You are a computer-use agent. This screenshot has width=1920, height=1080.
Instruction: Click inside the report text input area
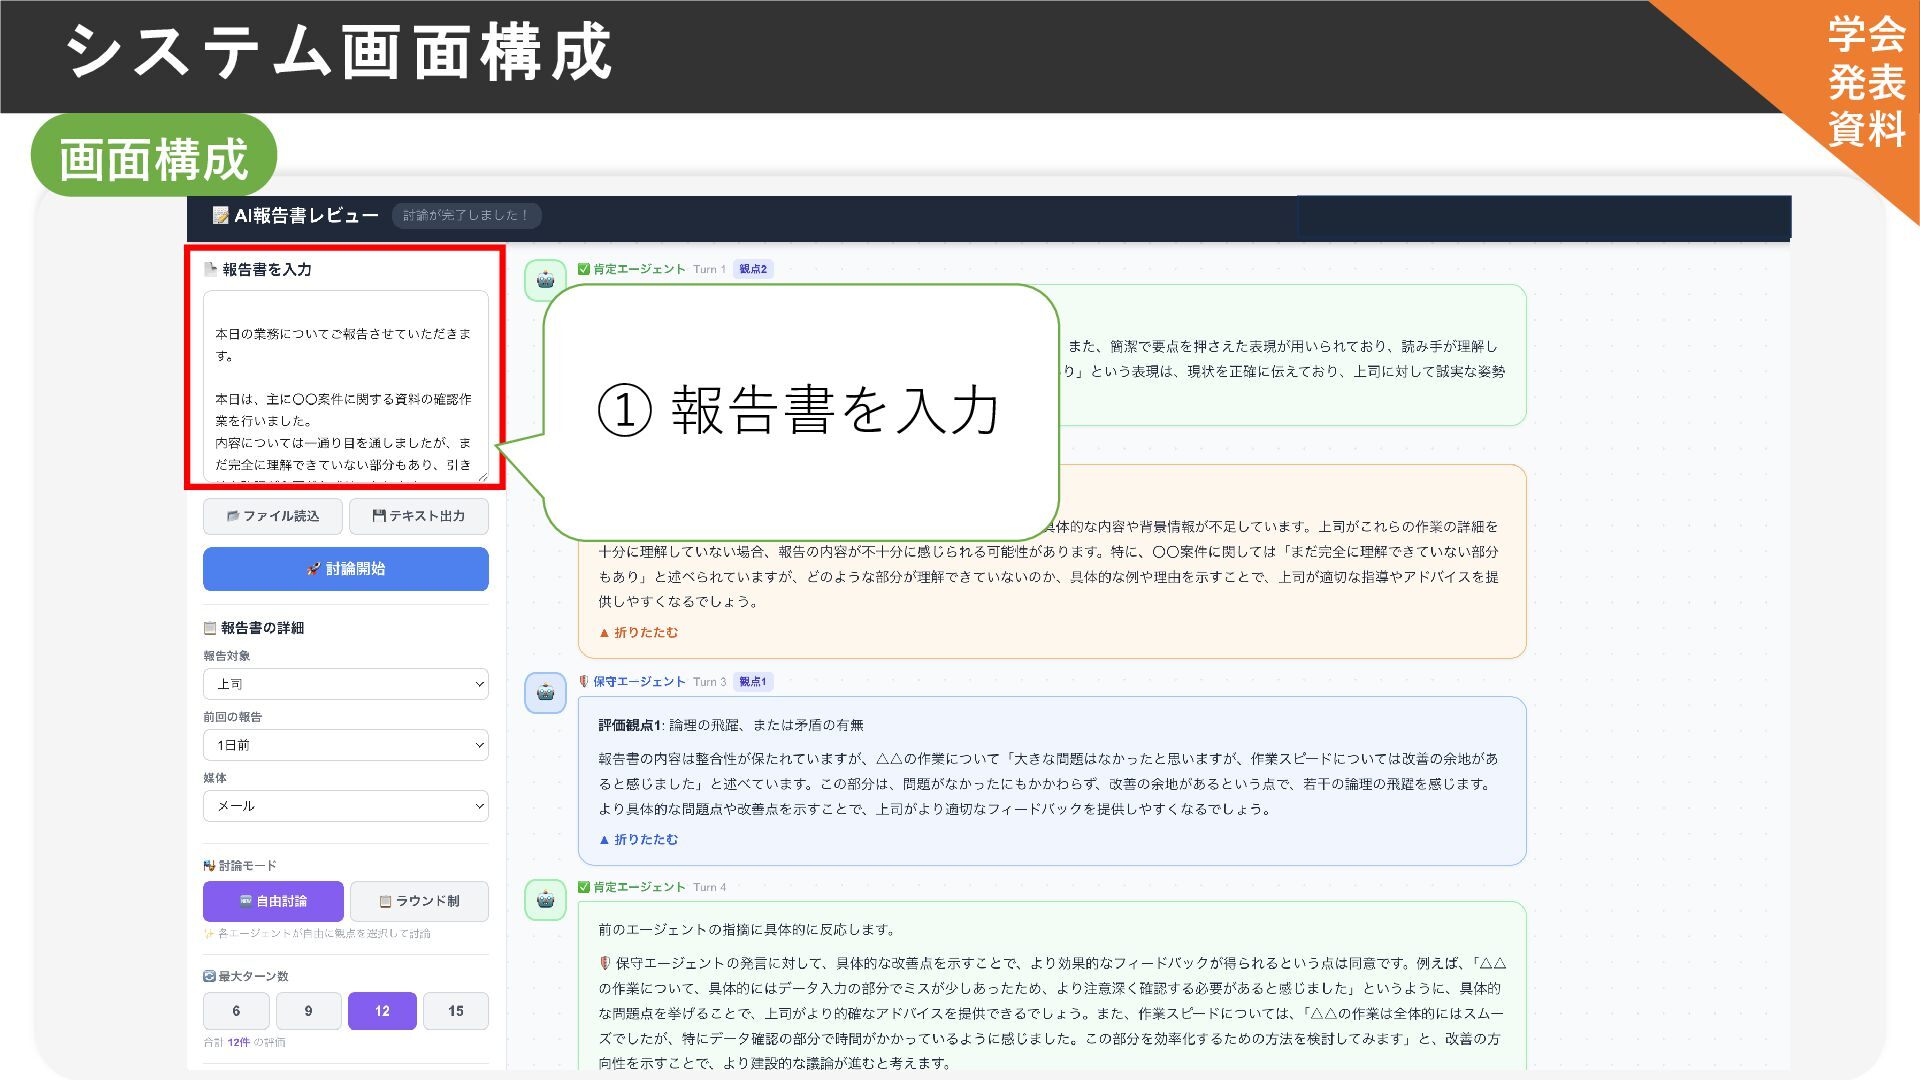coord(345,387)
